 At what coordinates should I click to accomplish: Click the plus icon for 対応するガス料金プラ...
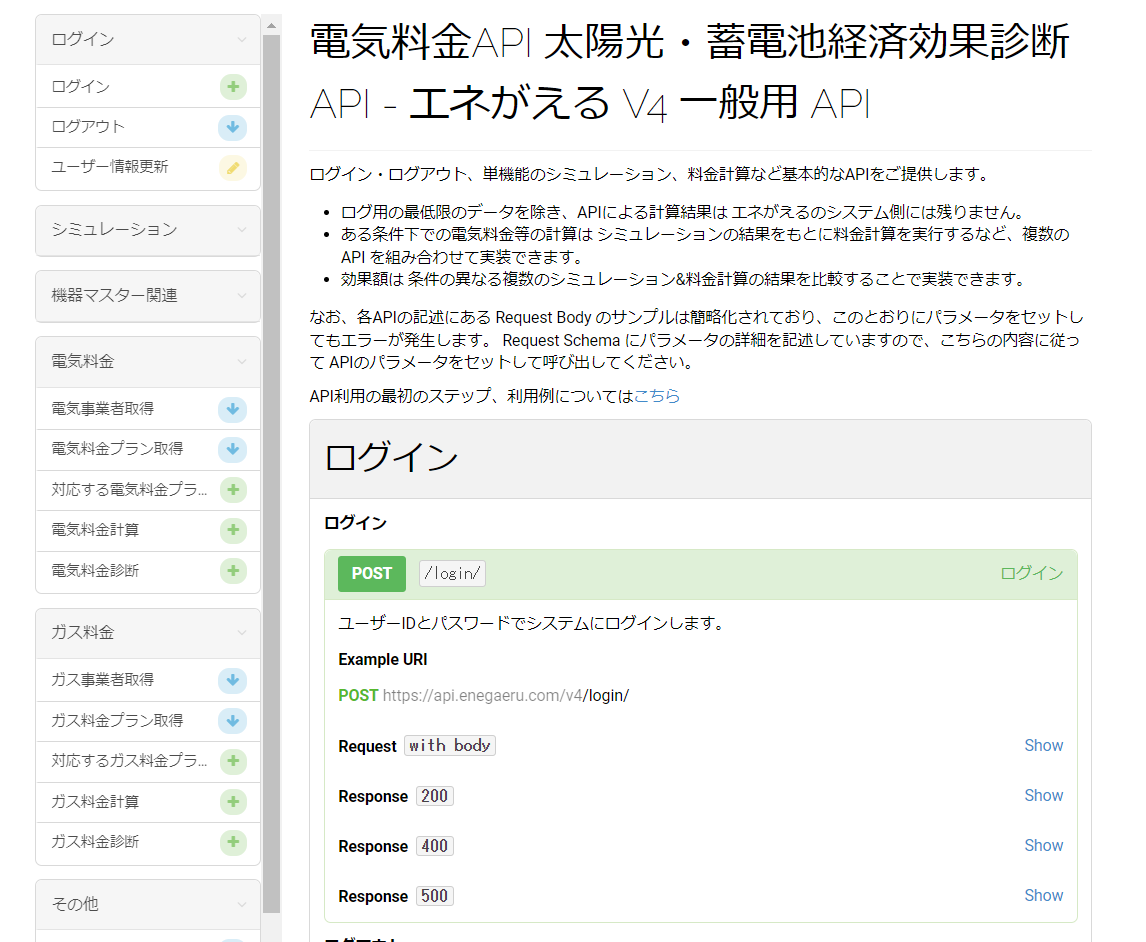pyautogui.click(x=233, y=761)
